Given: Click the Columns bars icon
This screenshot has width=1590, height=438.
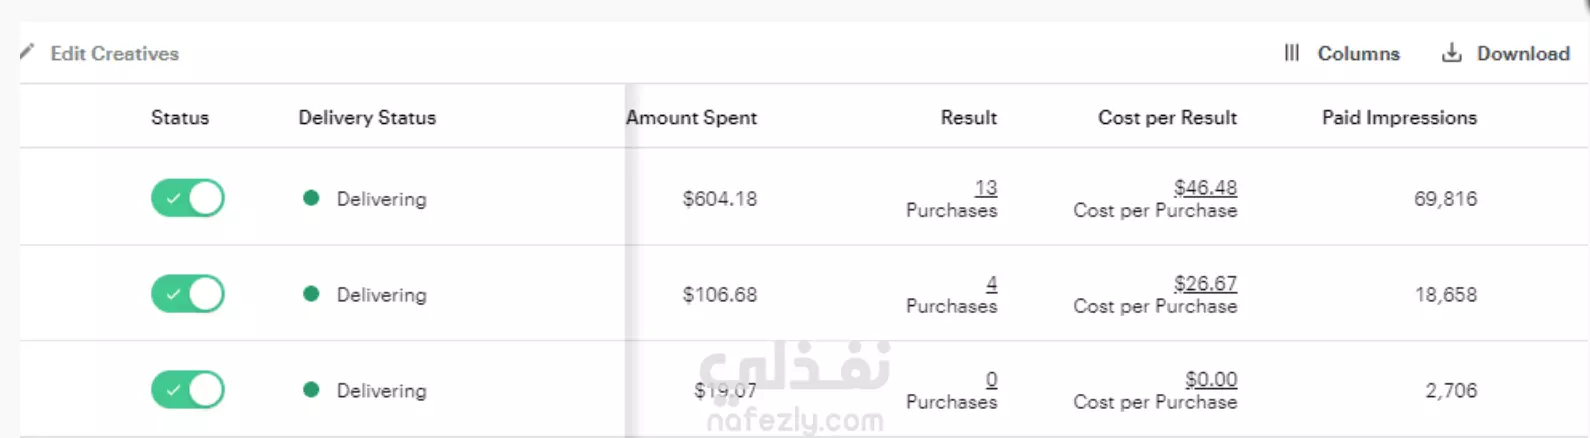Looking at the screenshot, I should click(1291, 53).
